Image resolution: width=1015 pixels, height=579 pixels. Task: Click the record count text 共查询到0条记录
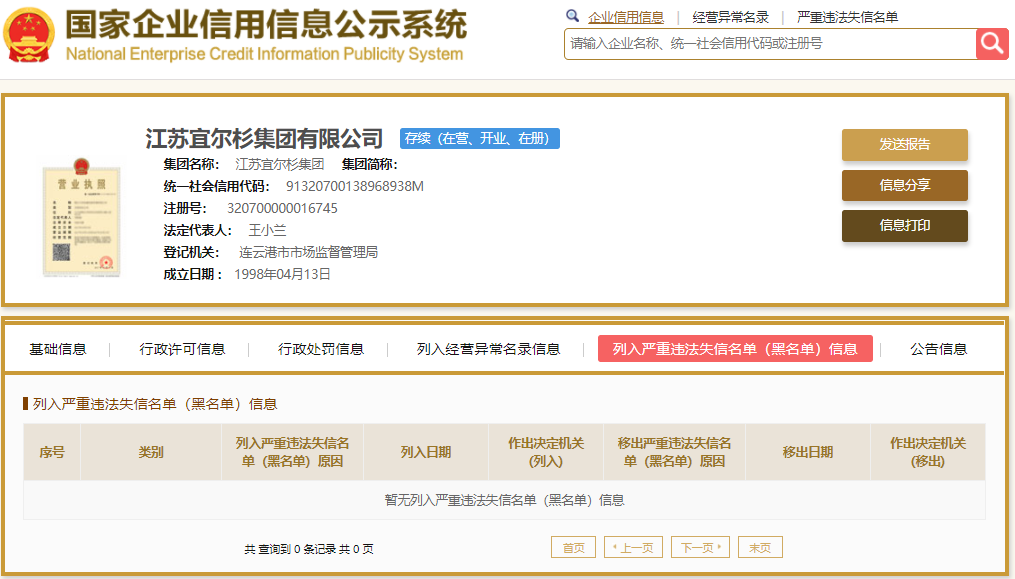289,549
